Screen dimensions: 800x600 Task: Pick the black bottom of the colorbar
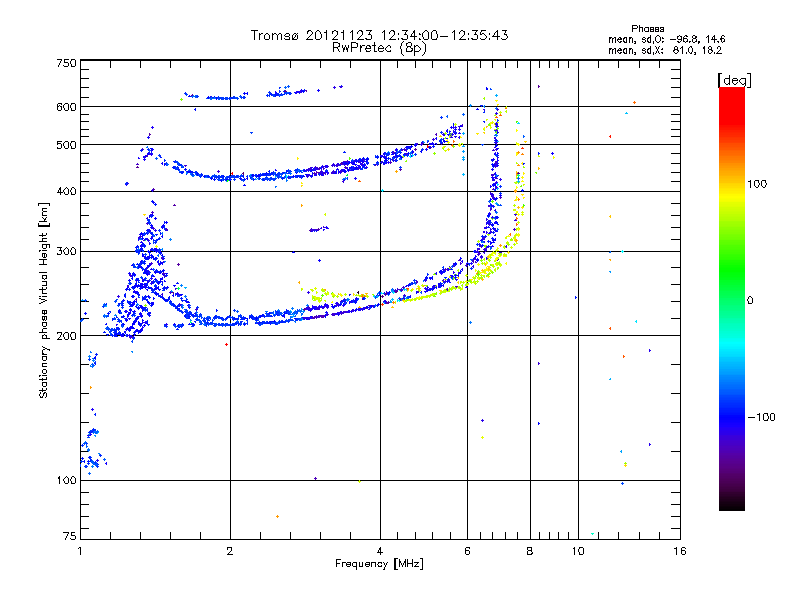pyautogui.click(x=732, y=505)
